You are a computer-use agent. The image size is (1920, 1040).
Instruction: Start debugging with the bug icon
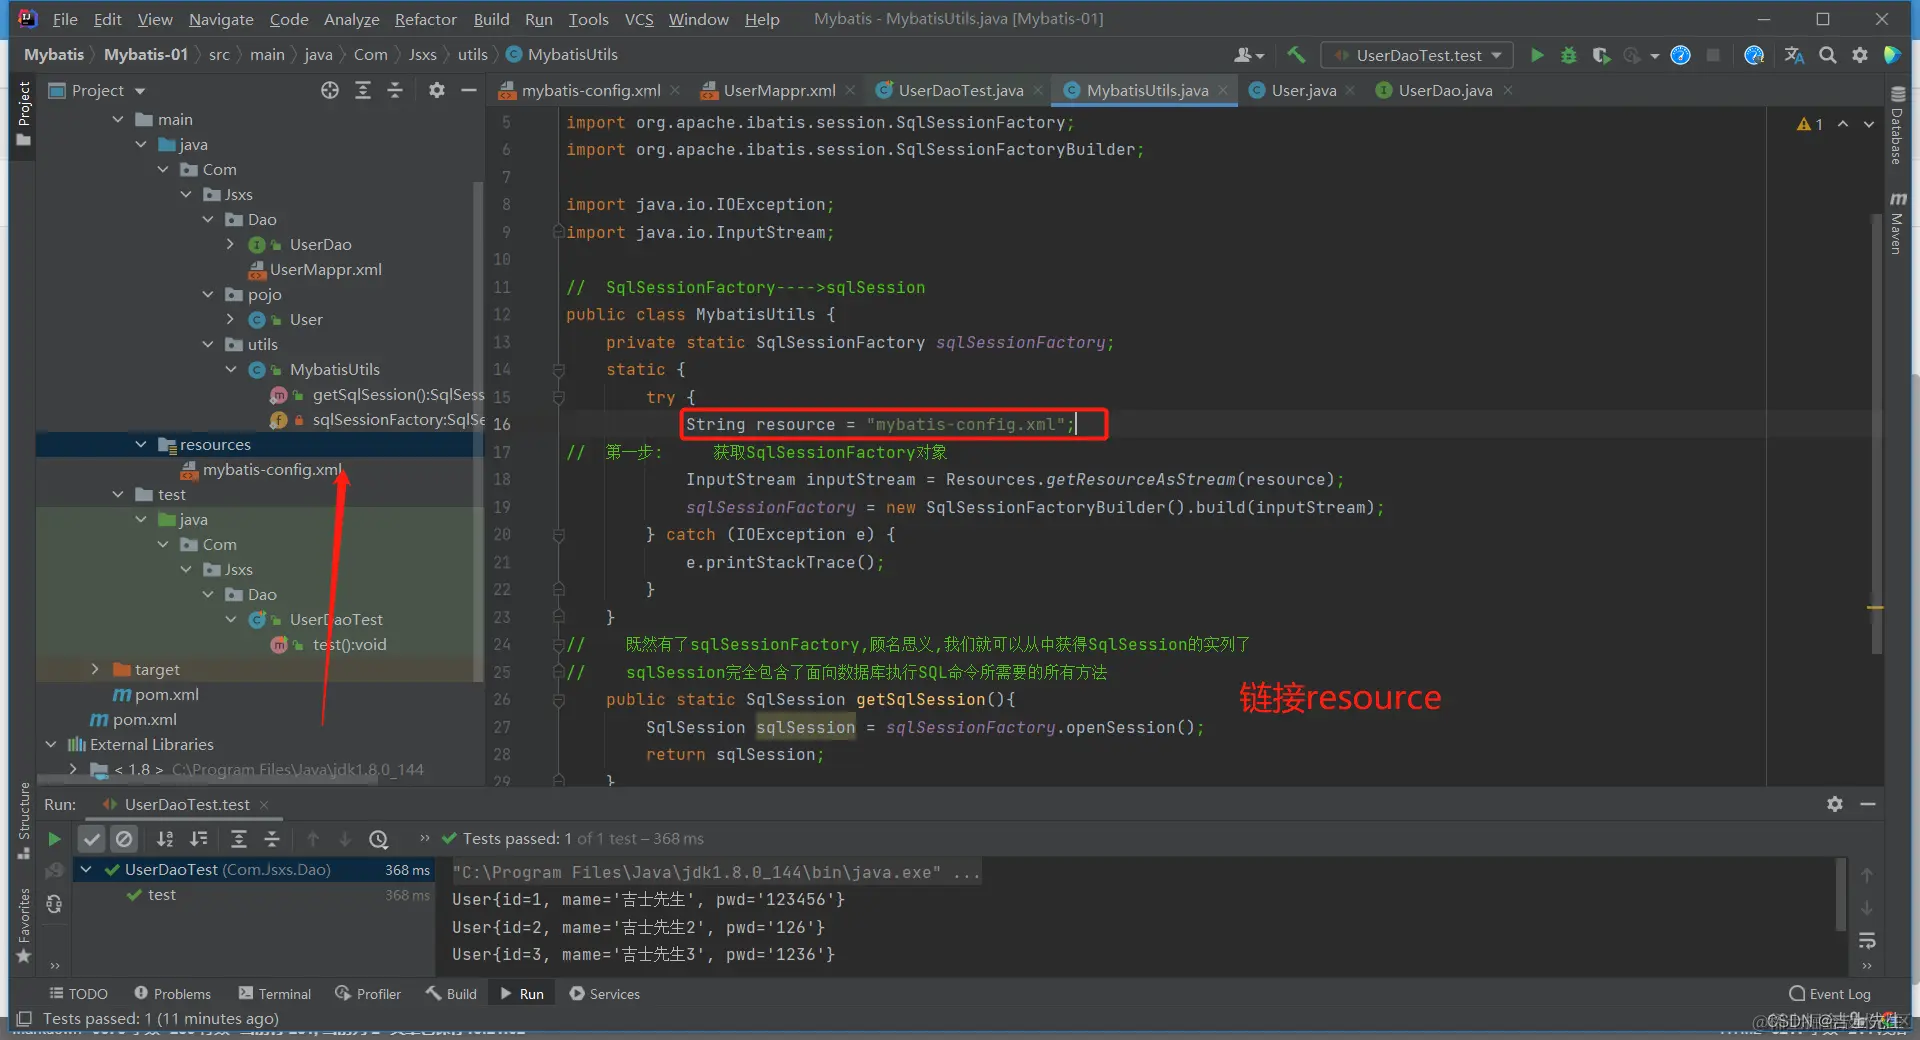click(x=1569, y=55)
